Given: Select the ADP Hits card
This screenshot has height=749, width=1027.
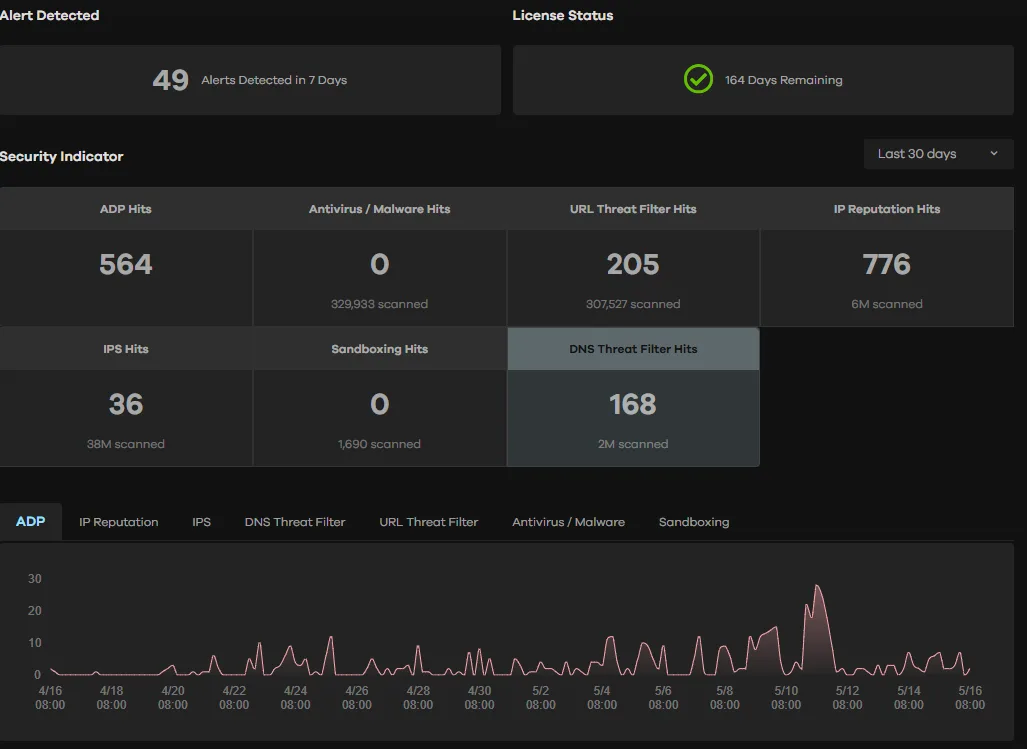Looking at the screenshot, I should [x=126, y=264].
